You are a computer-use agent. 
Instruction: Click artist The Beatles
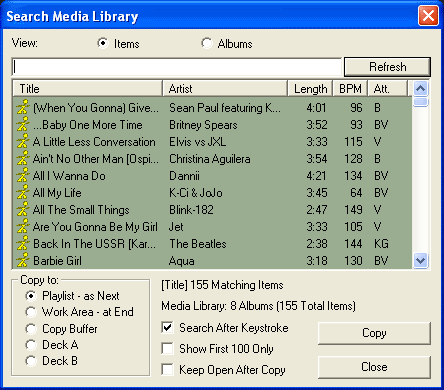click(x=198, y=244)
